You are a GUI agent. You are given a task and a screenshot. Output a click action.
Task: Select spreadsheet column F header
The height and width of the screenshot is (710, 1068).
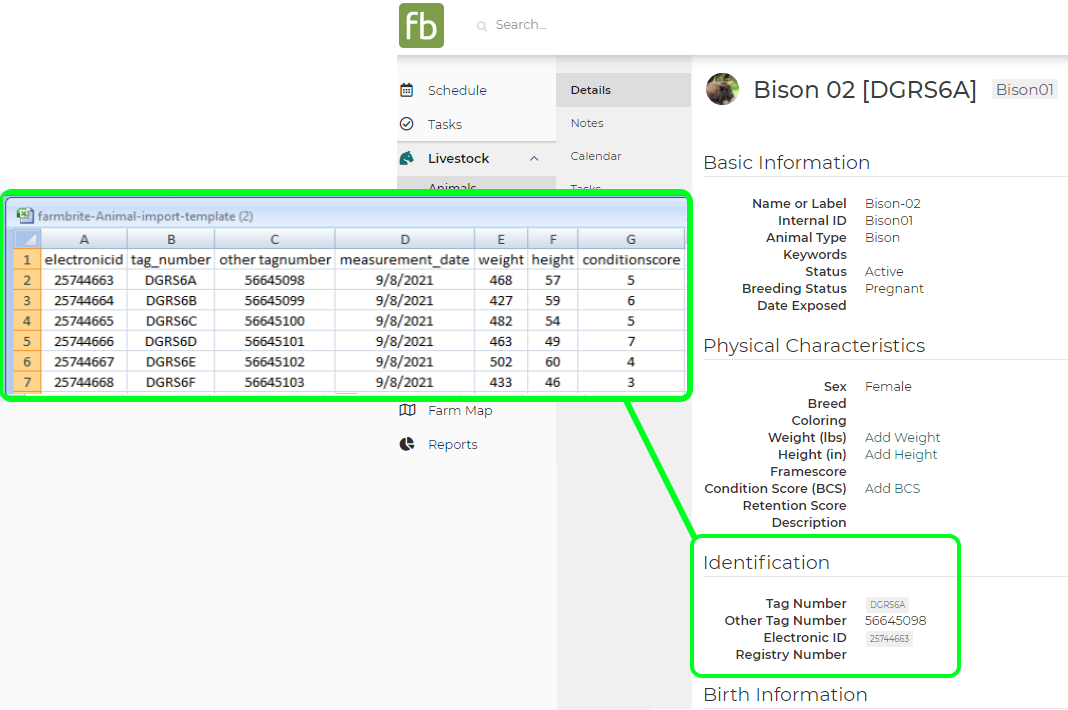click(552, 239)
